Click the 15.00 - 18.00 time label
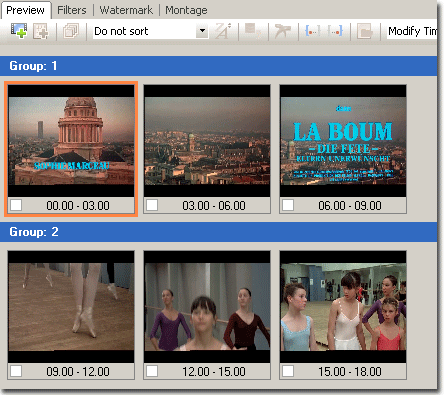This screenshot has height=395, width=444. 350,371
